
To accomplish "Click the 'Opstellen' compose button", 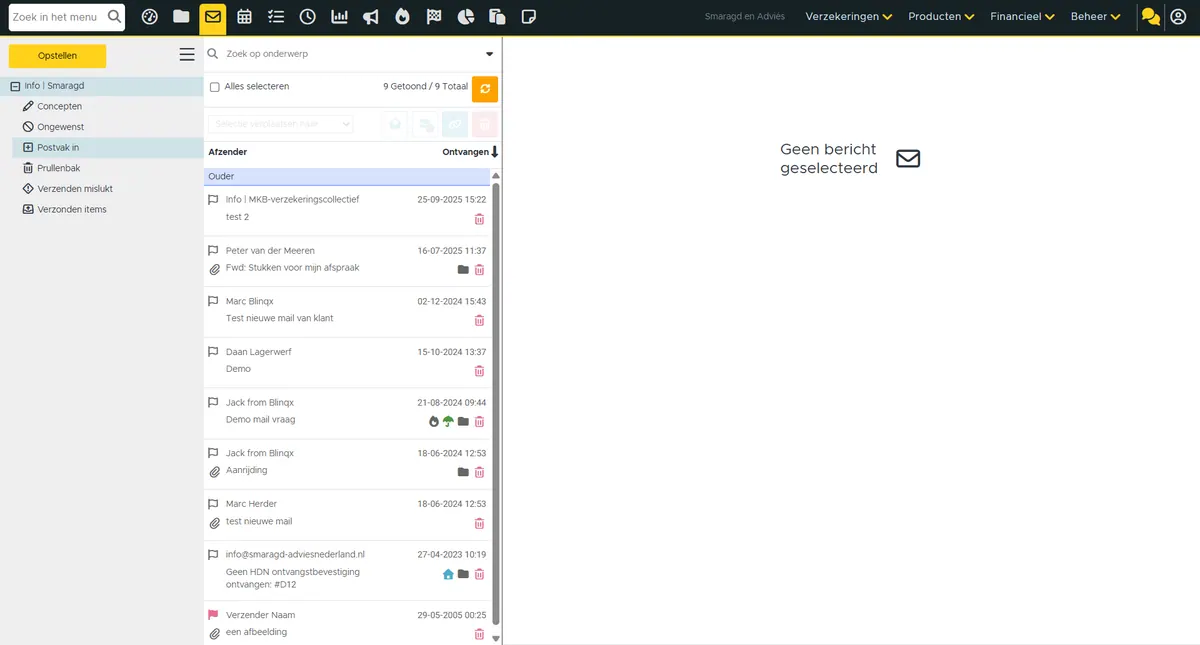I will [57, 56].
